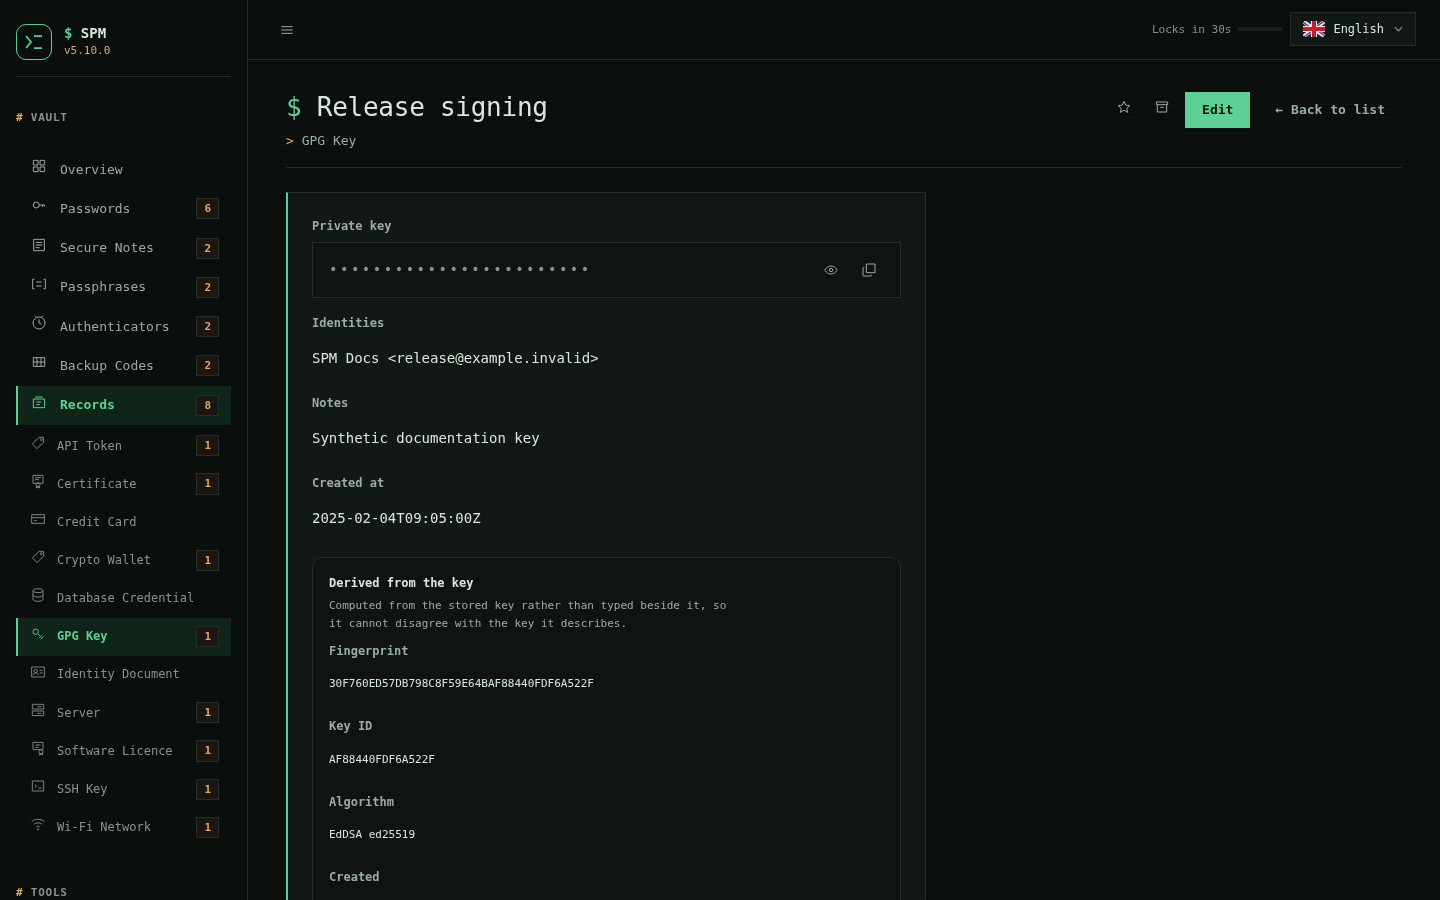Reveal the private key with the eye icon
1440x900 pixels.
[831, 270]
